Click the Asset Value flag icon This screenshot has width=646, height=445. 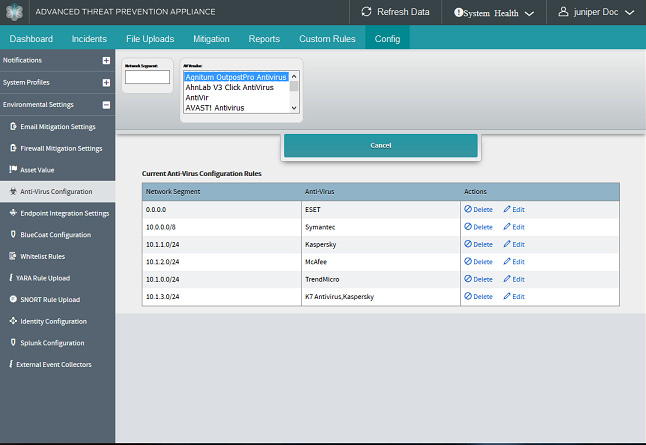(13, 169)
